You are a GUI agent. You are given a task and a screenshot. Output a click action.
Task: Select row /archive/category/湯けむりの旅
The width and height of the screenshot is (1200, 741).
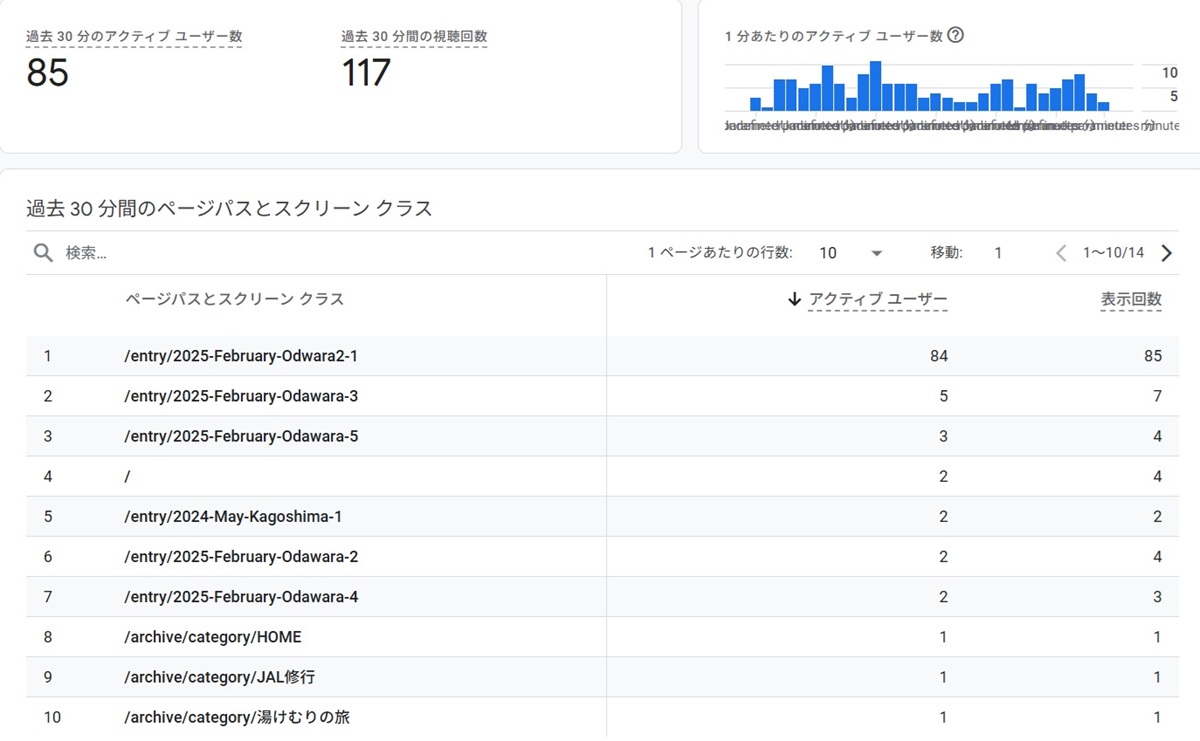[602, 717]
